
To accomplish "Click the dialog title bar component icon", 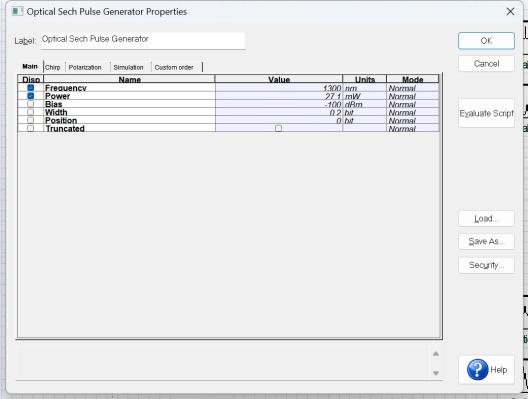I will tap(17, 11).
